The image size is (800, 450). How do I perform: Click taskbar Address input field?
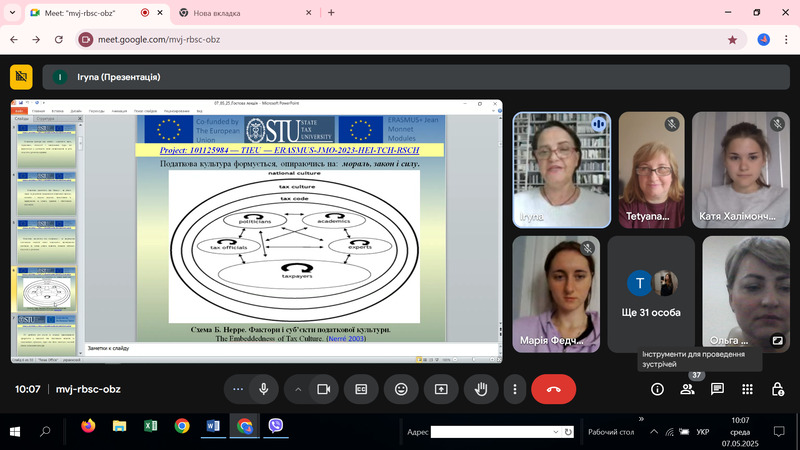492,432
